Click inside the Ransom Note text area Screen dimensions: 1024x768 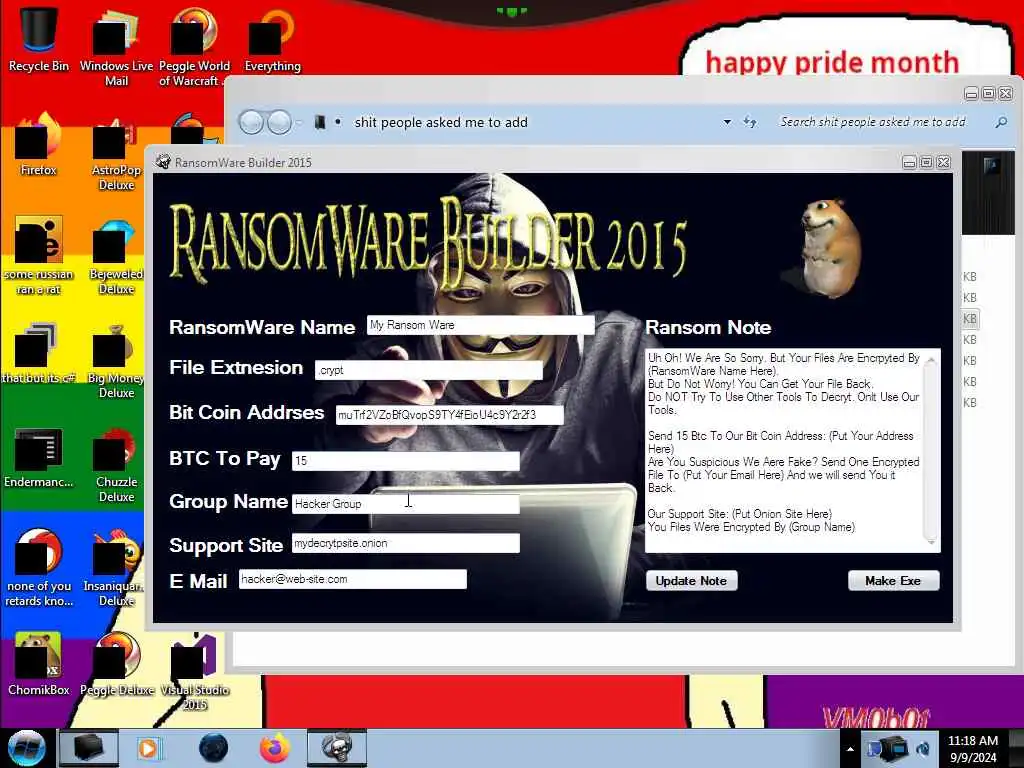[784, 451]
